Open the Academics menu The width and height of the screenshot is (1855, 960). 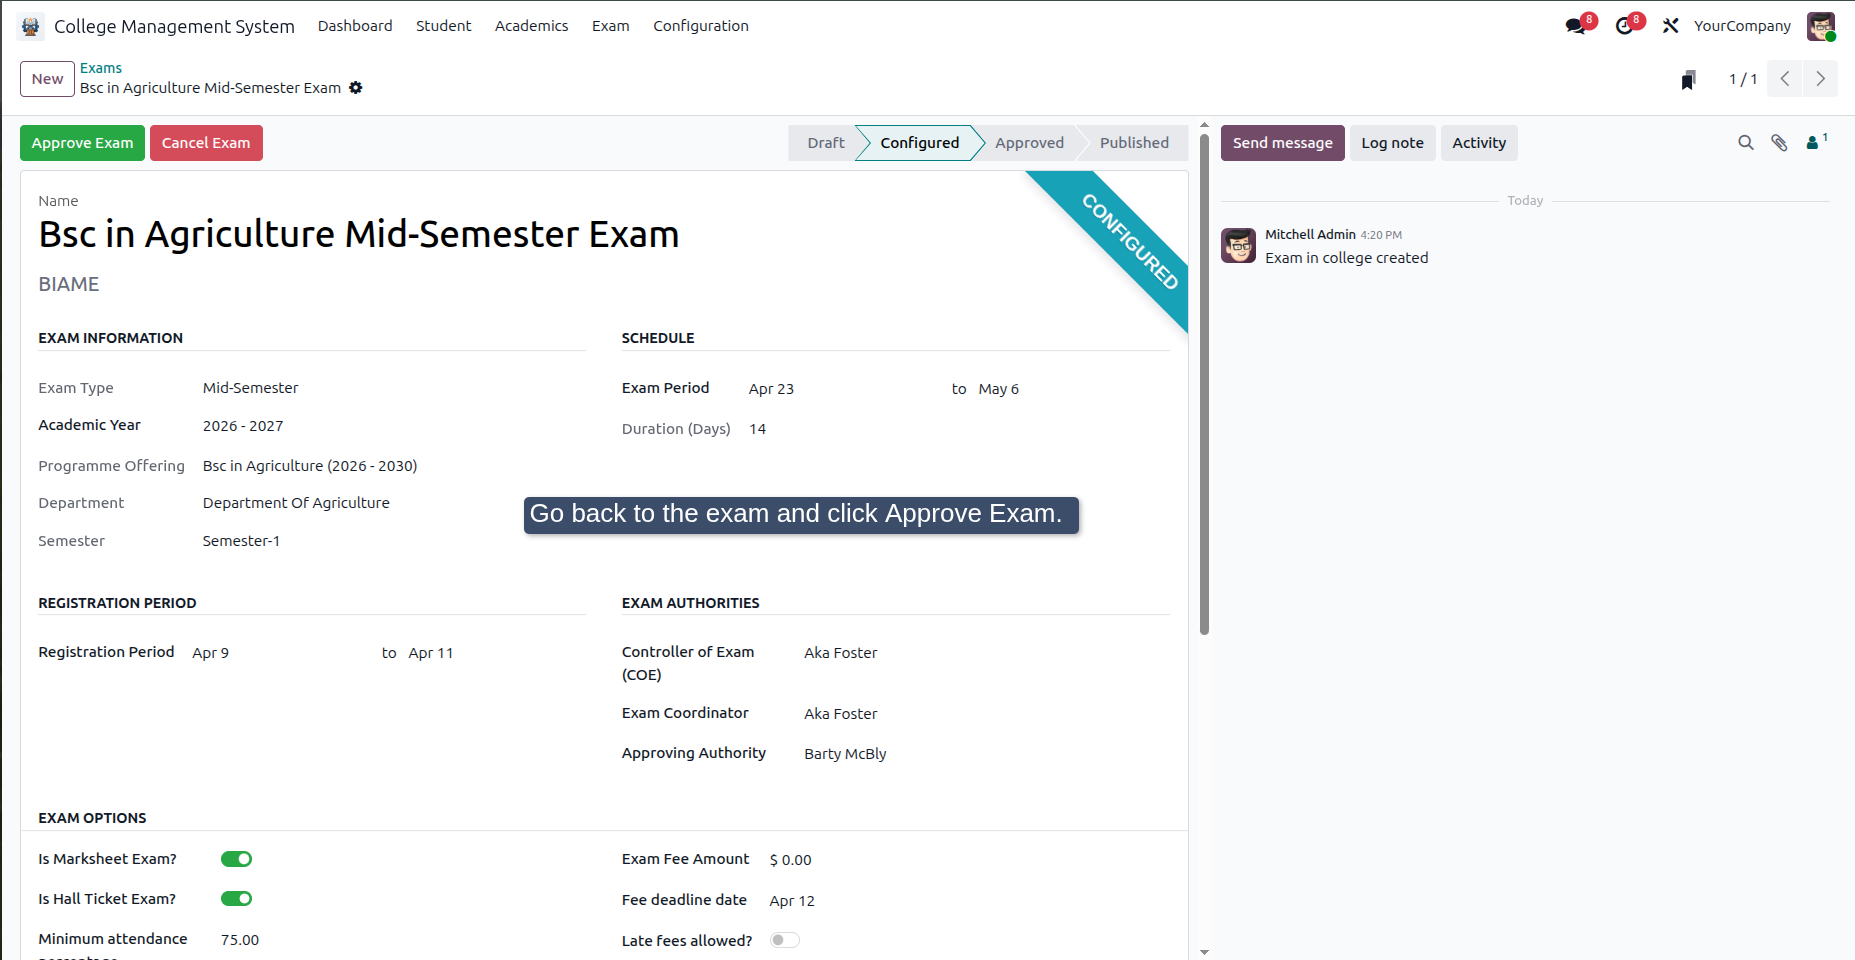(x=532, y=26)
